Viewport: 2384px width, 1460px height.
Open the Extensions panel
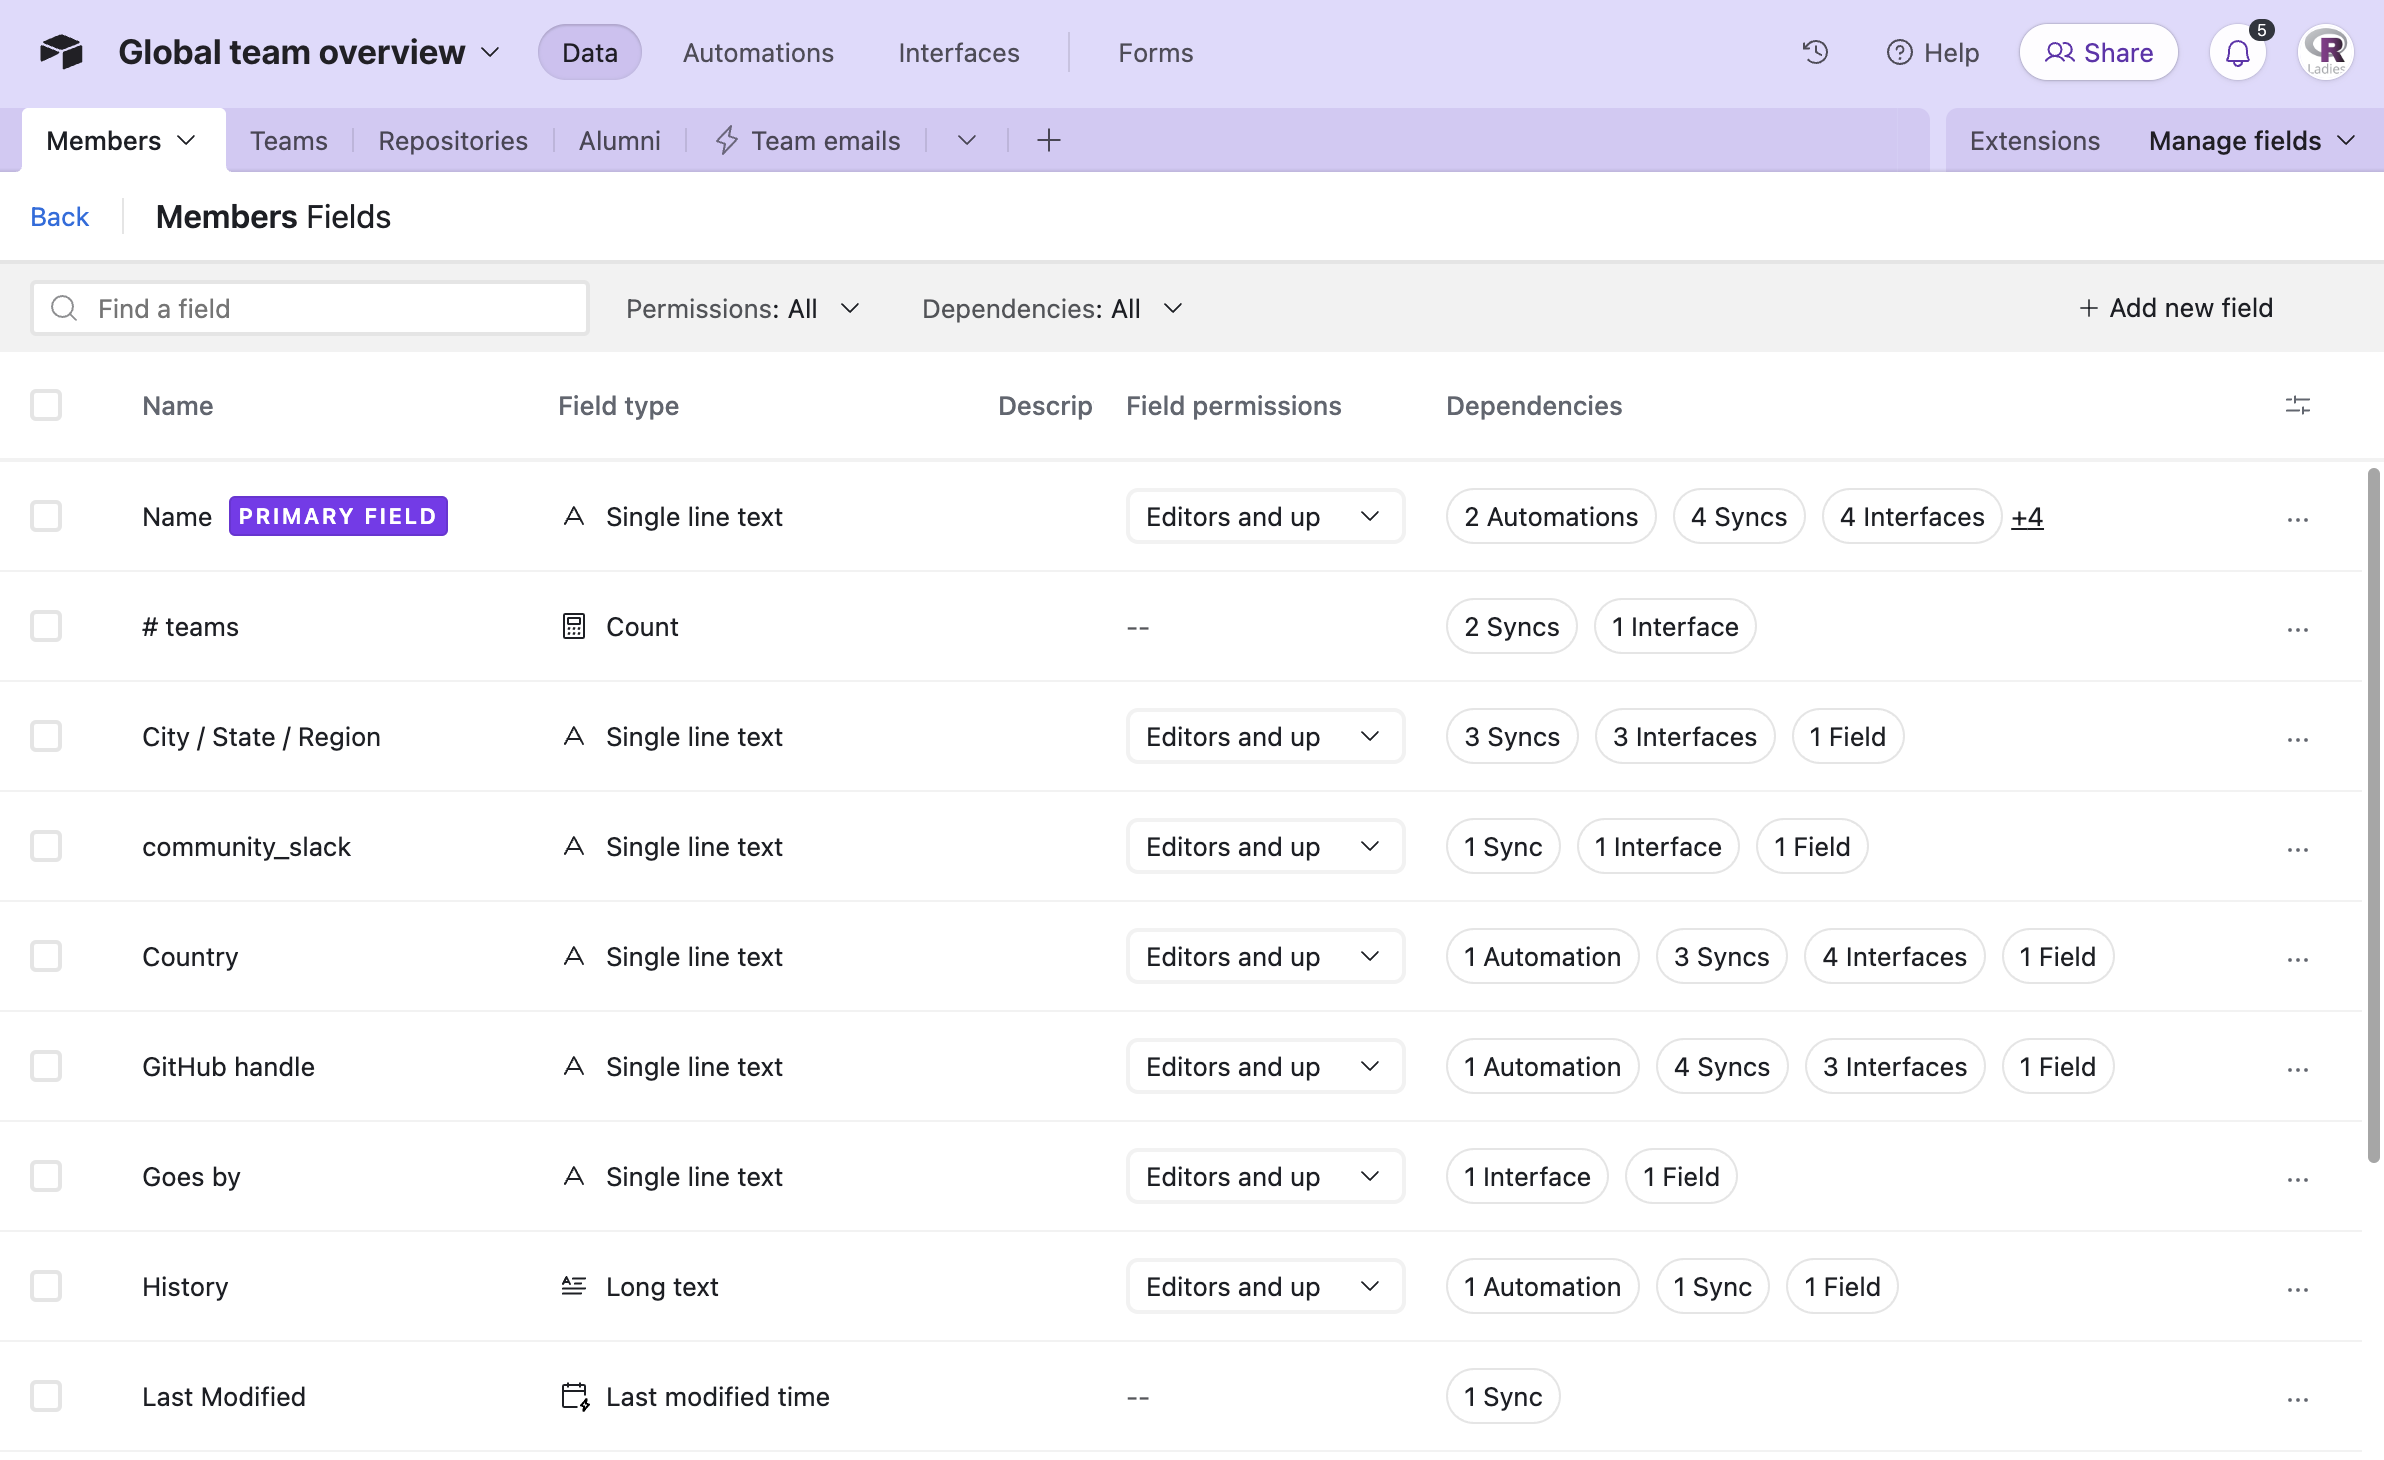click(x=2034, y=140)
